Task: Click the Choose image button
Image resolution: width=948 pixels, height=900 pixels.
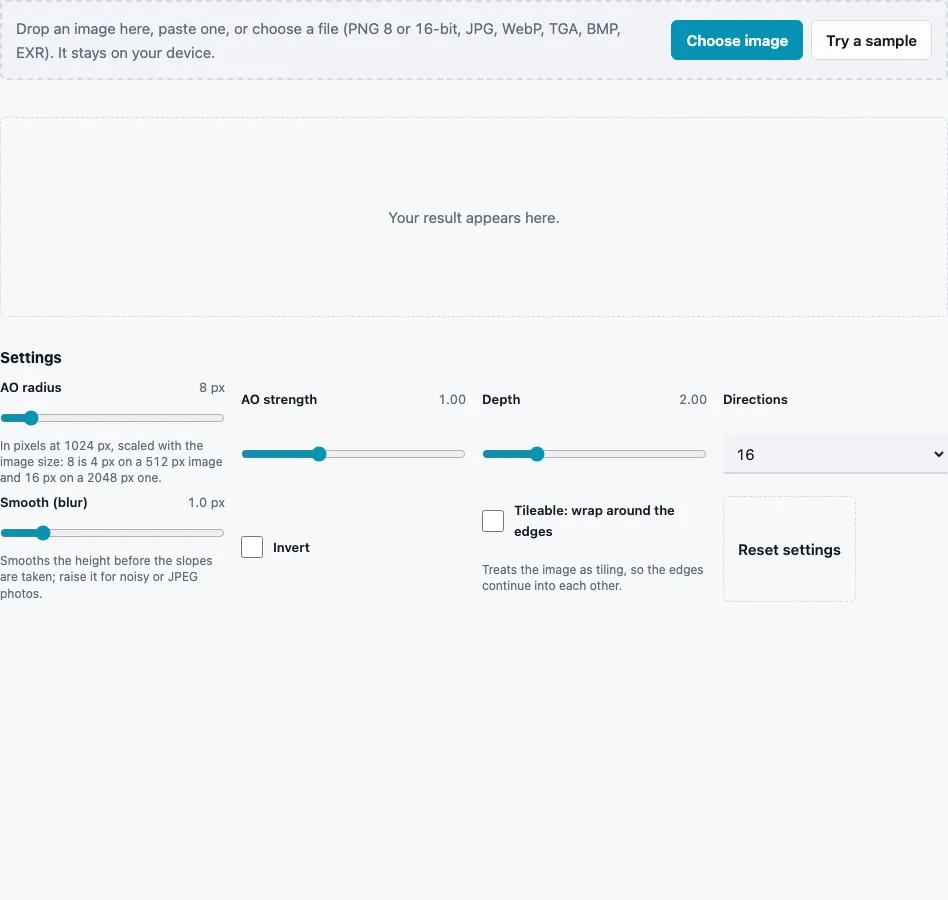Action: (x=736, y=40)
